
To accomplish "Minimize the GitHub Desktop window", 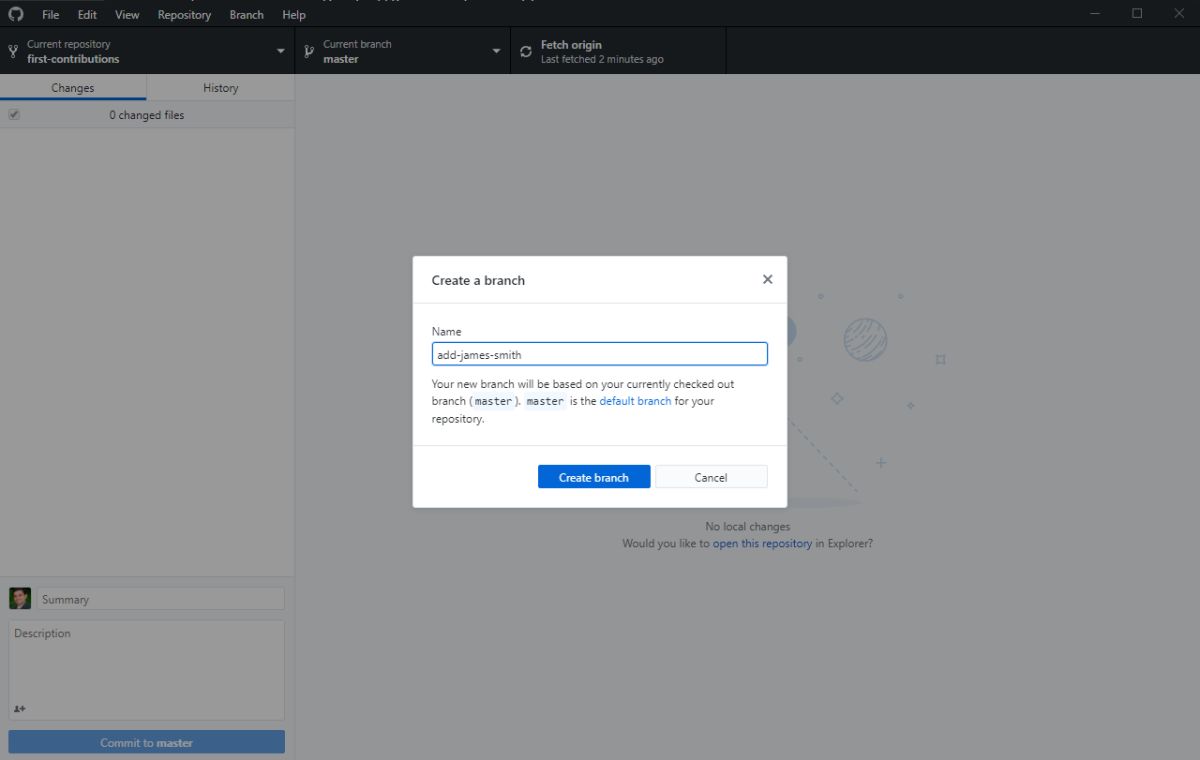I will (x=1095, y=13).
